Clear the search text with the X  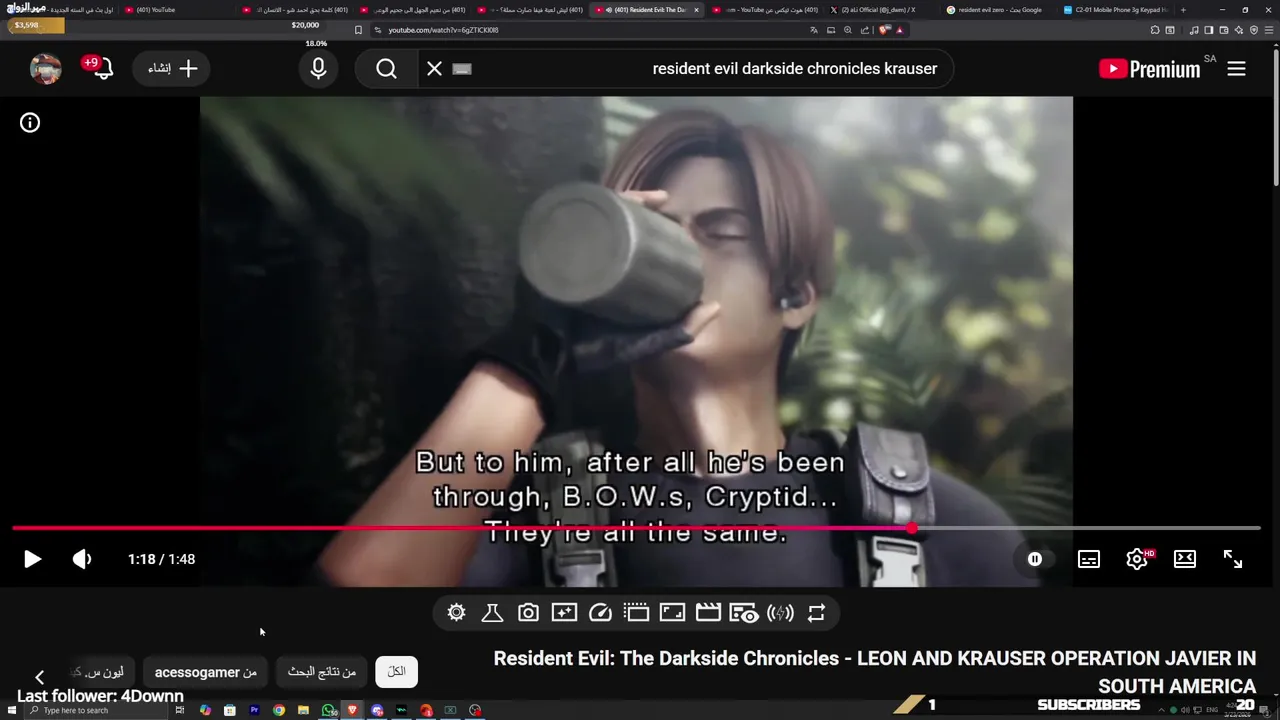434,69
